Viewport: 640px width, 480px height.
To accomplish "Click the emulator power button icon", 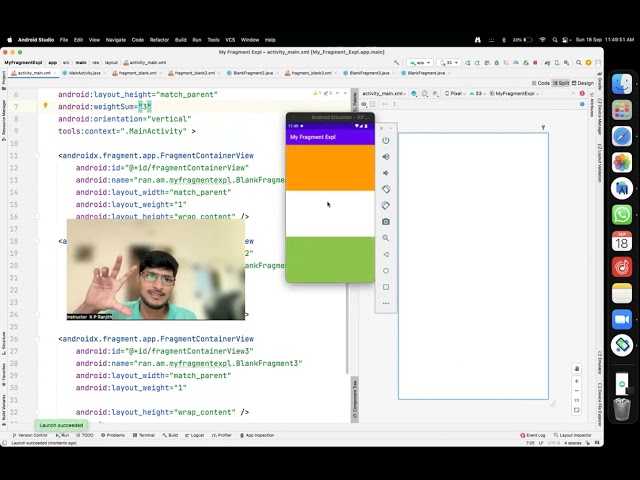I will 386,140.
